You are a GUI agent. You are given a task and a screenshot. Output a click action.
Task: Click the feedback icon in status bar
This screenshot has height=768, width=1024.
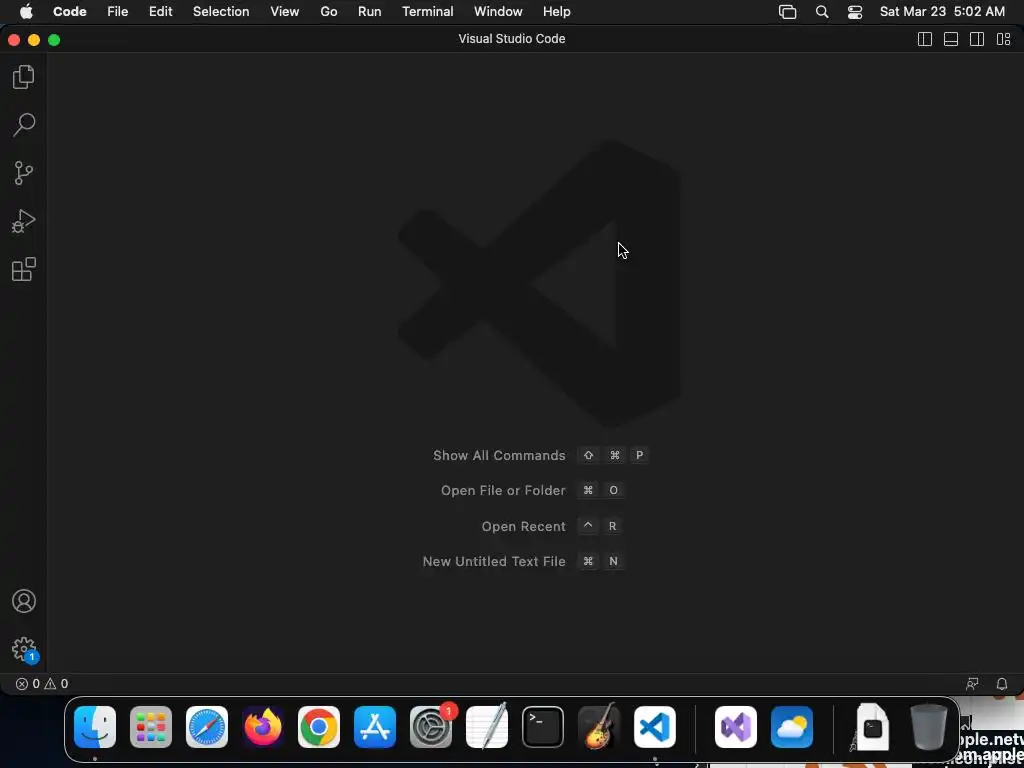point(972,684)
